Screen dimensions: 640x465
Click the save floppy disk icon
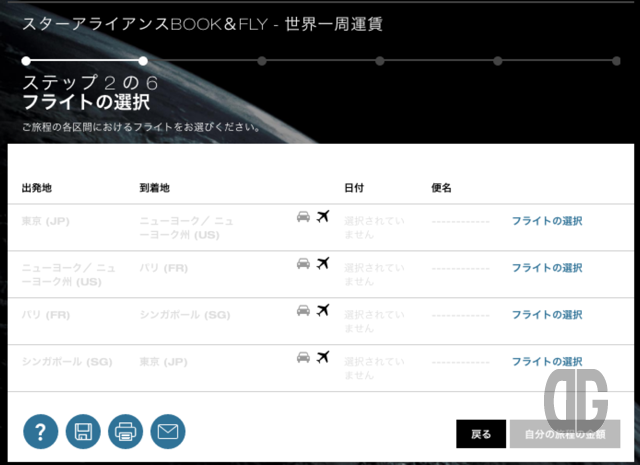pyautogui.click(x=83, y=432)
